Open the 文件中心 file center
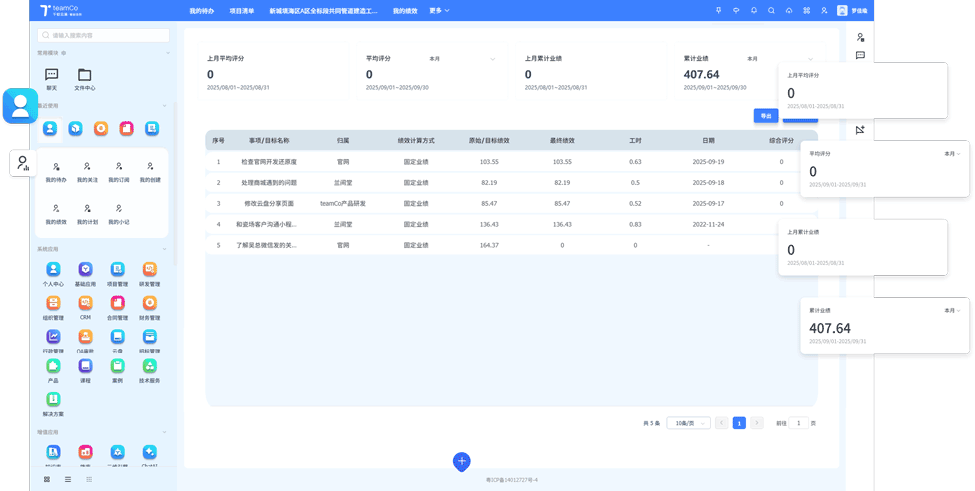The image size is (975, 491). point(85,76)
